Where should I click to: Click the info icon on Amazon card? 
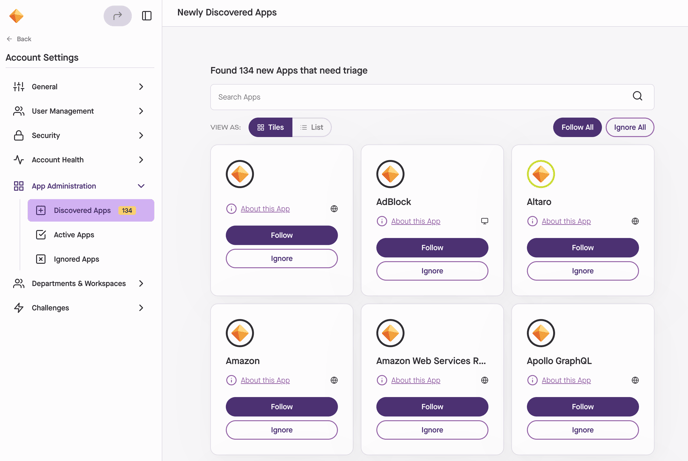point(231,380)
